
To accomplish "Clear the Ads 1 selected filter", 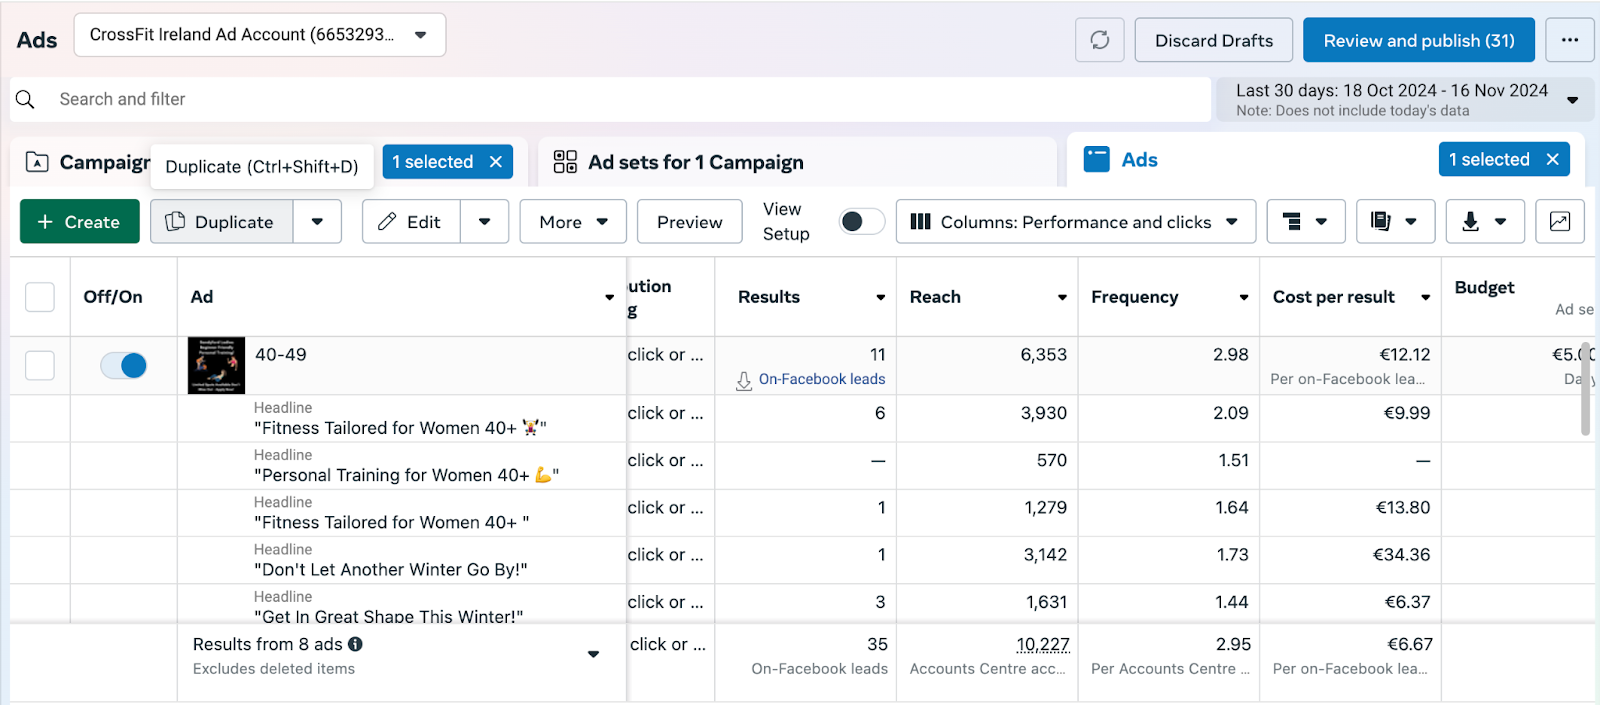I will pyautogui.click(x=1553, y=159).
